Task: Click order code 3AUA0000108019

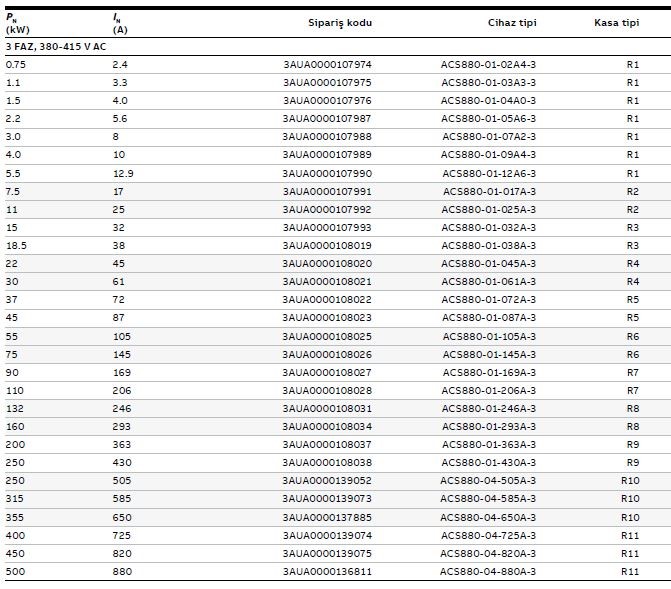Action: coord(327,245)
